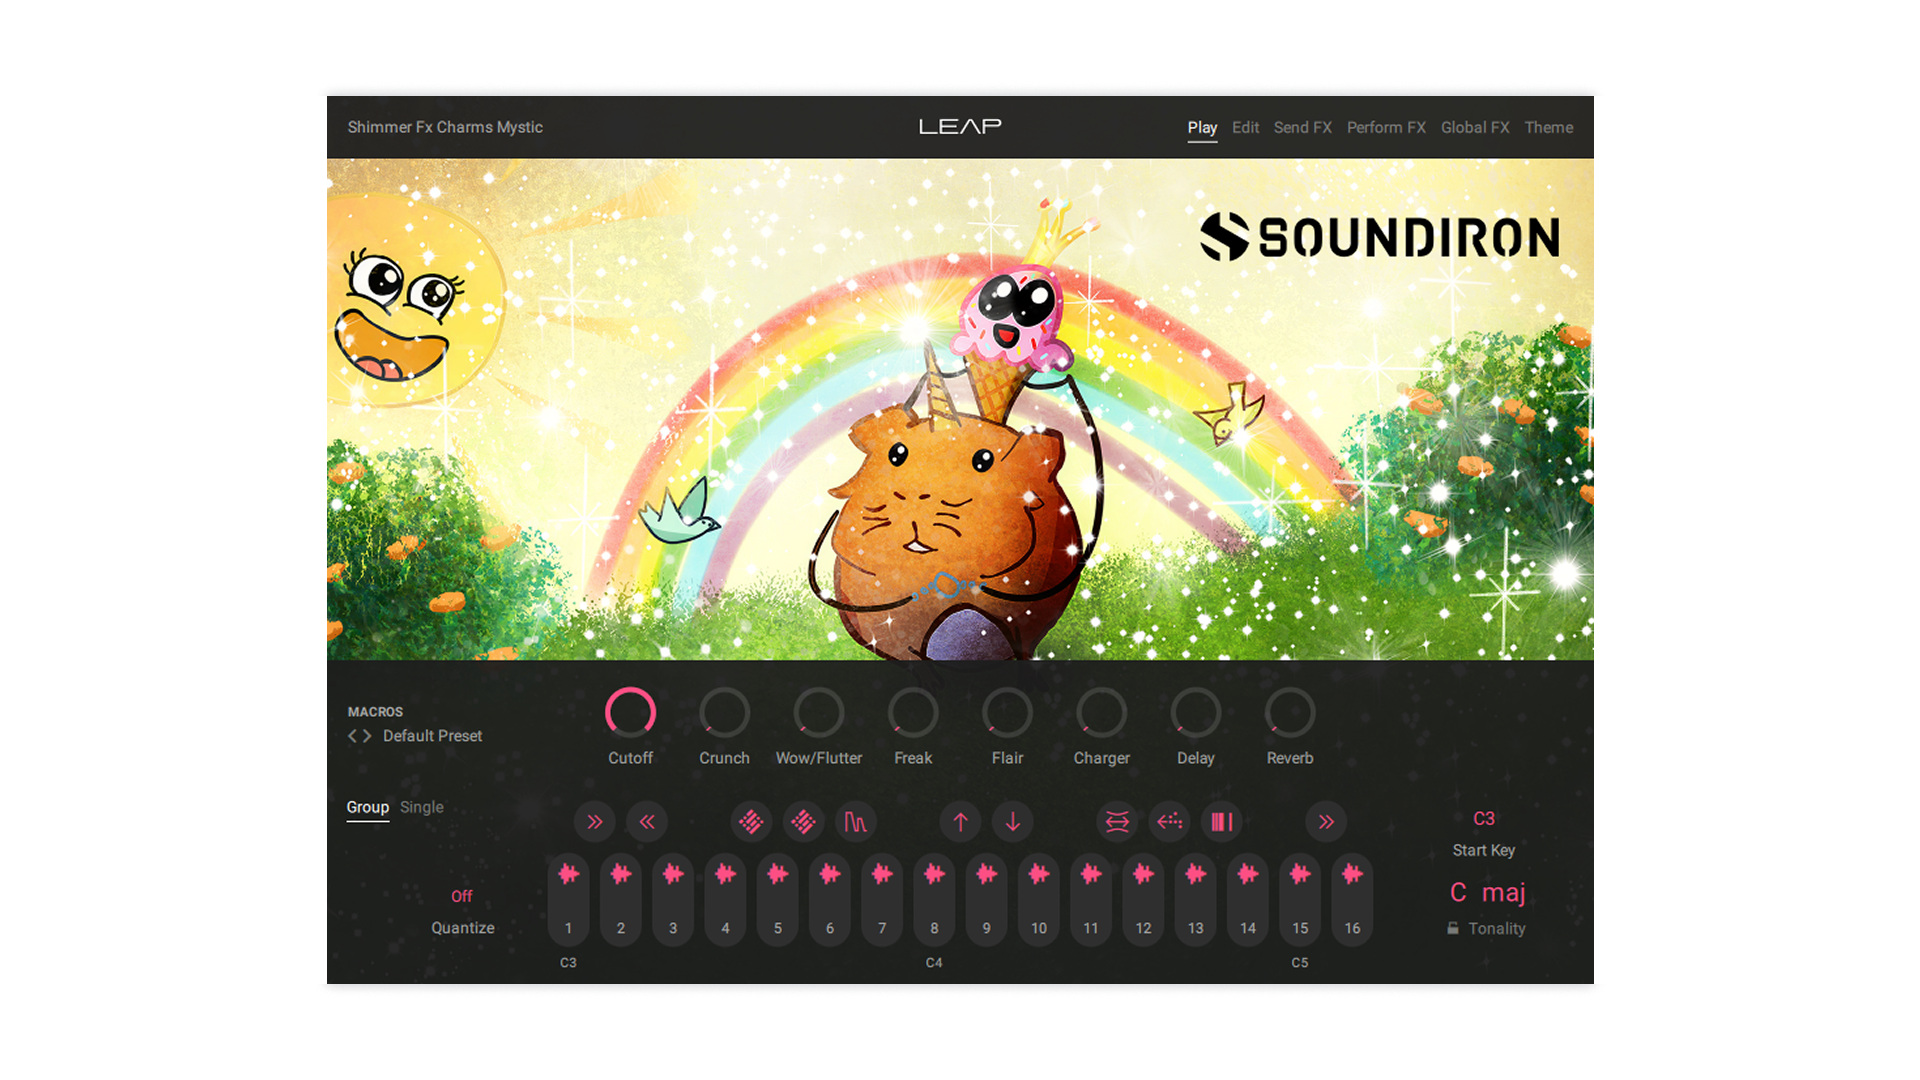The height and width of the screenshot is (1080, 1920).
Task: Click the up arrow icon
Action: coord(960,822)
